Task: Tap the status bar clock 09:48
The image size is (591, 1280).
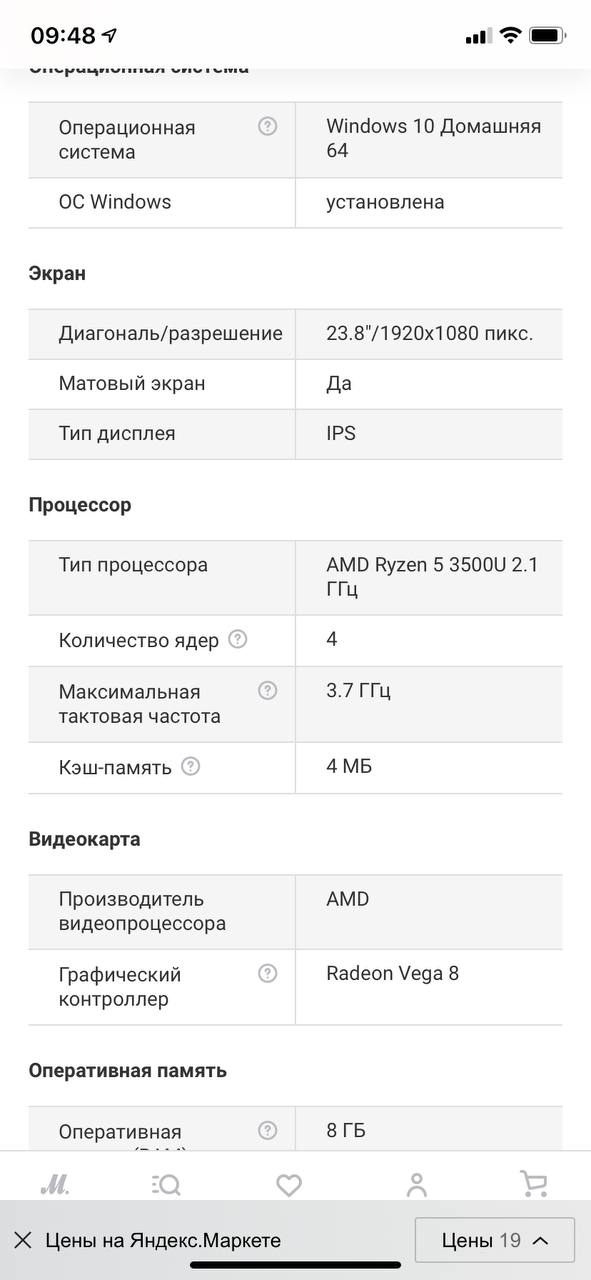Action: pyautogui.click(x=62, y=36)
